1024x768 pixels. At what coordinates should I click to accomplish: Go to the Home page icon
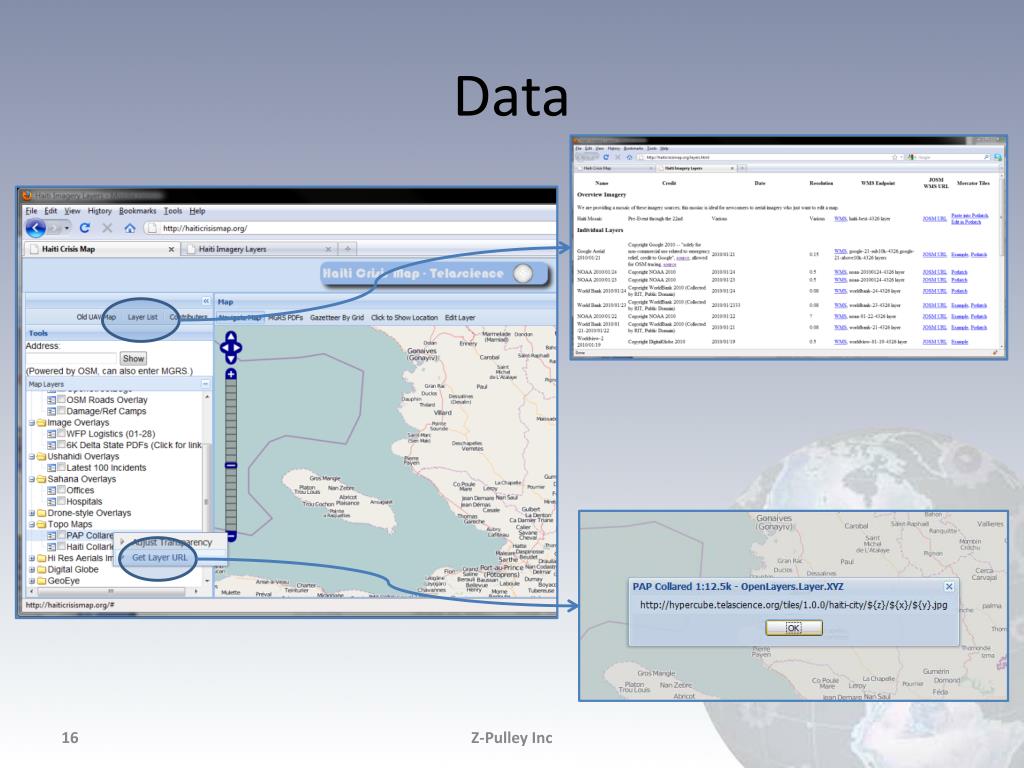tap(130, 228)
